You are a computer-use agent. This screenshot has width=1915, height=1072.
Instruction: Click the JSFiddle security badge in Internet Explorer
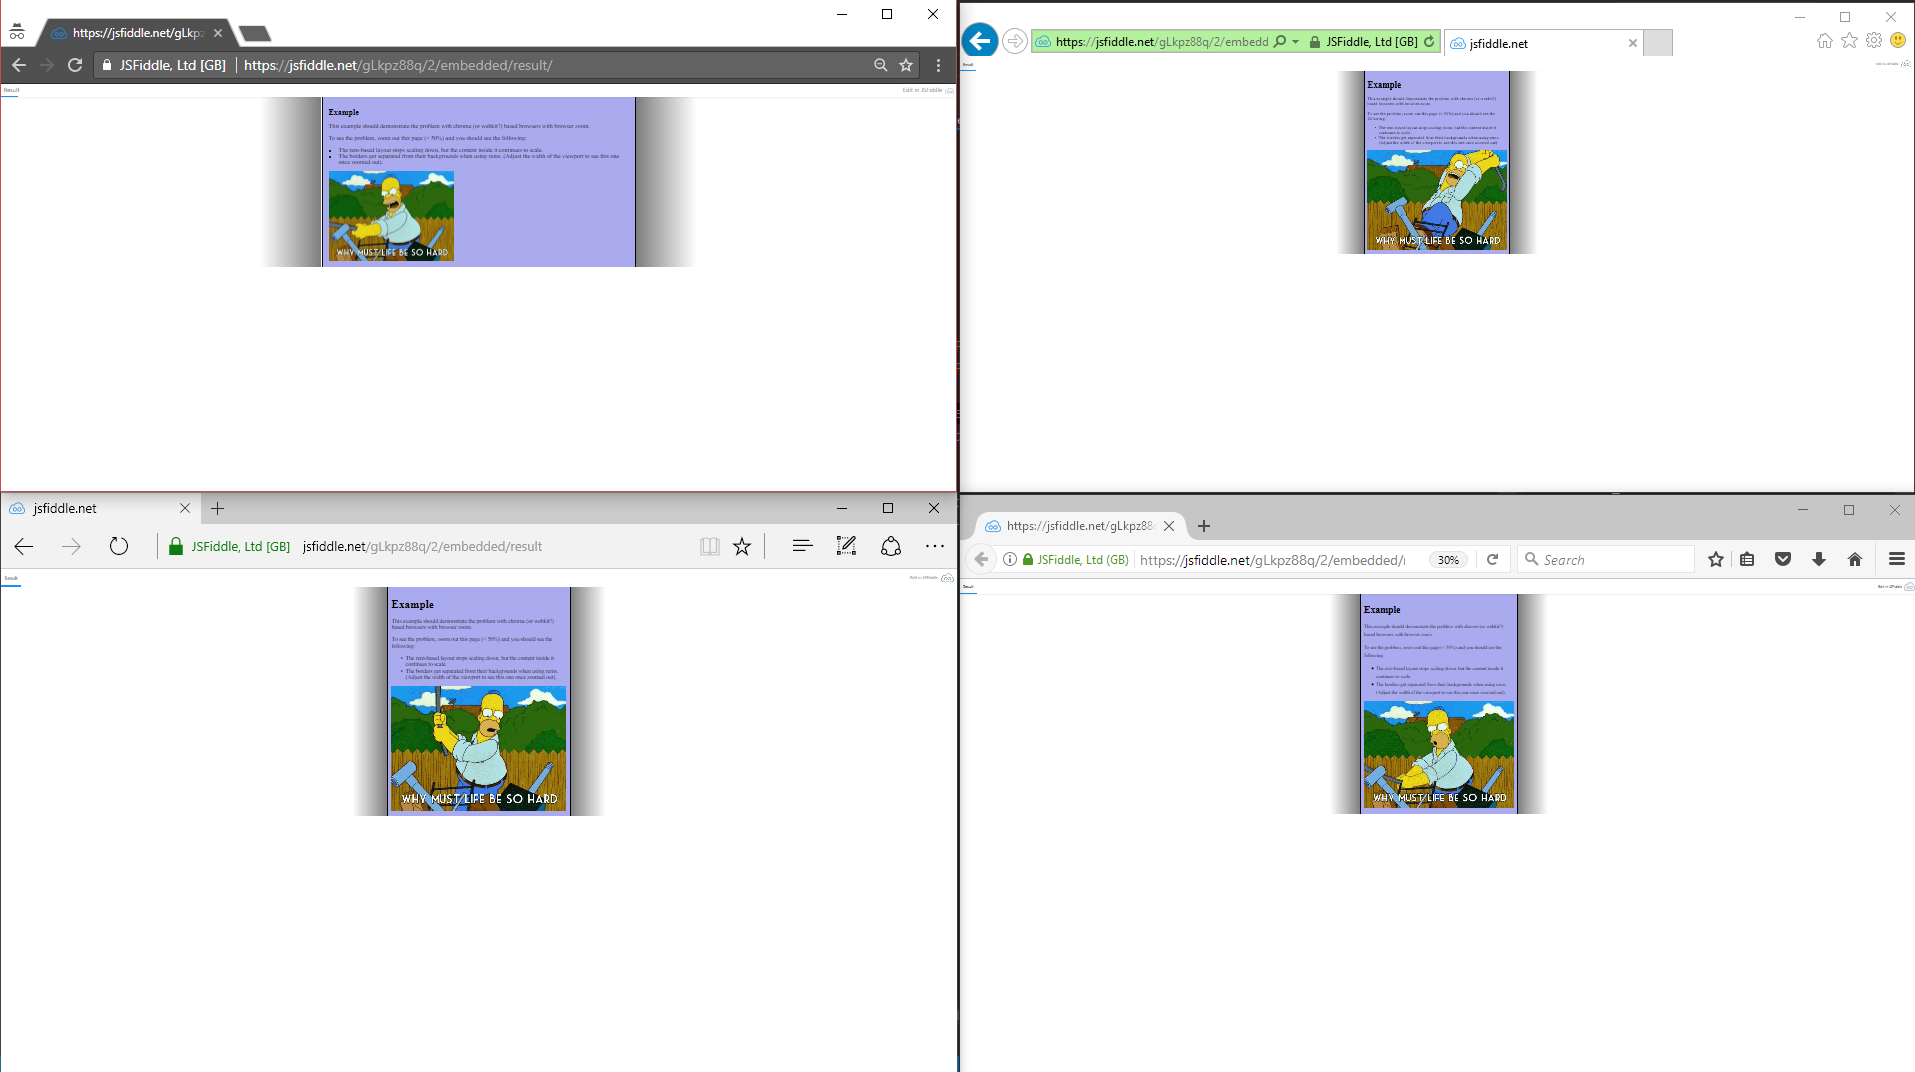(1363, 42)
